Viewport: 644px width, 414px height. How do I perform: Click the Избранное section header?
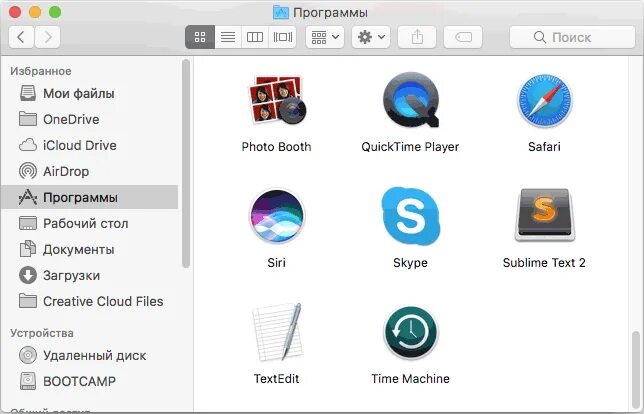pos(41,71)
